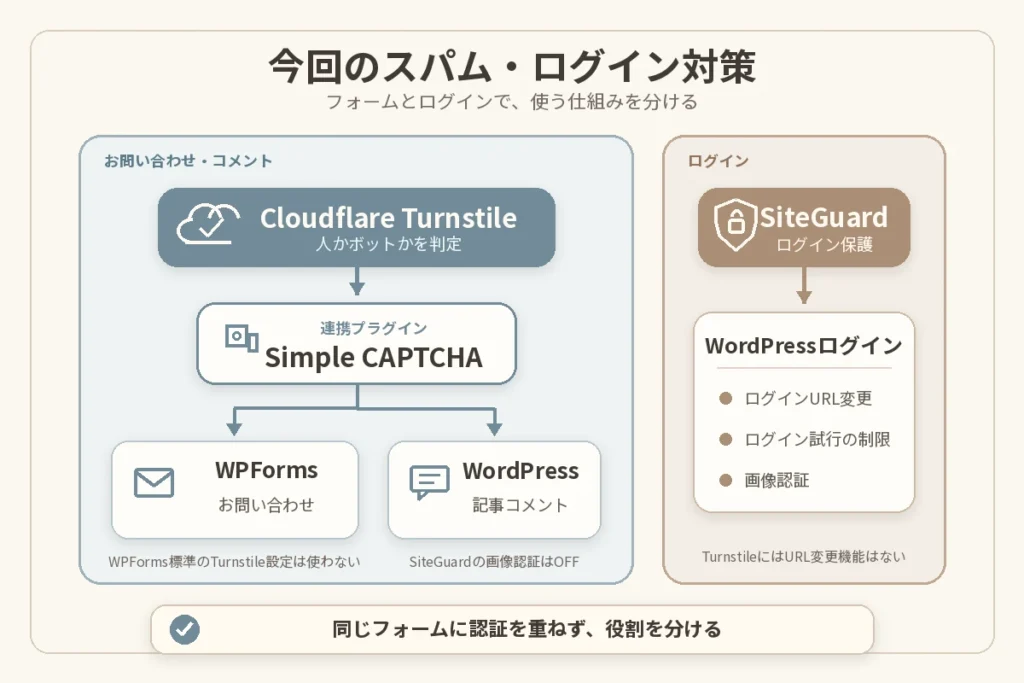The height and width of the screenshot is (683, 1024).
Task: Select the Cloudflare Turnstile box
Action: [x=357, y=227]
